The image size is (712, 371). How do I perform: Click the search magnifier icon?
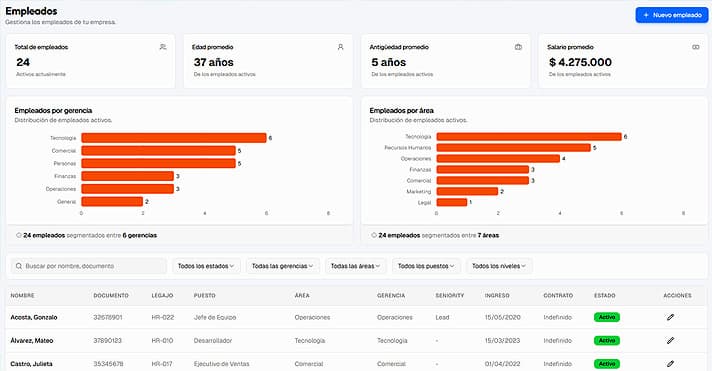coord(19,266)
